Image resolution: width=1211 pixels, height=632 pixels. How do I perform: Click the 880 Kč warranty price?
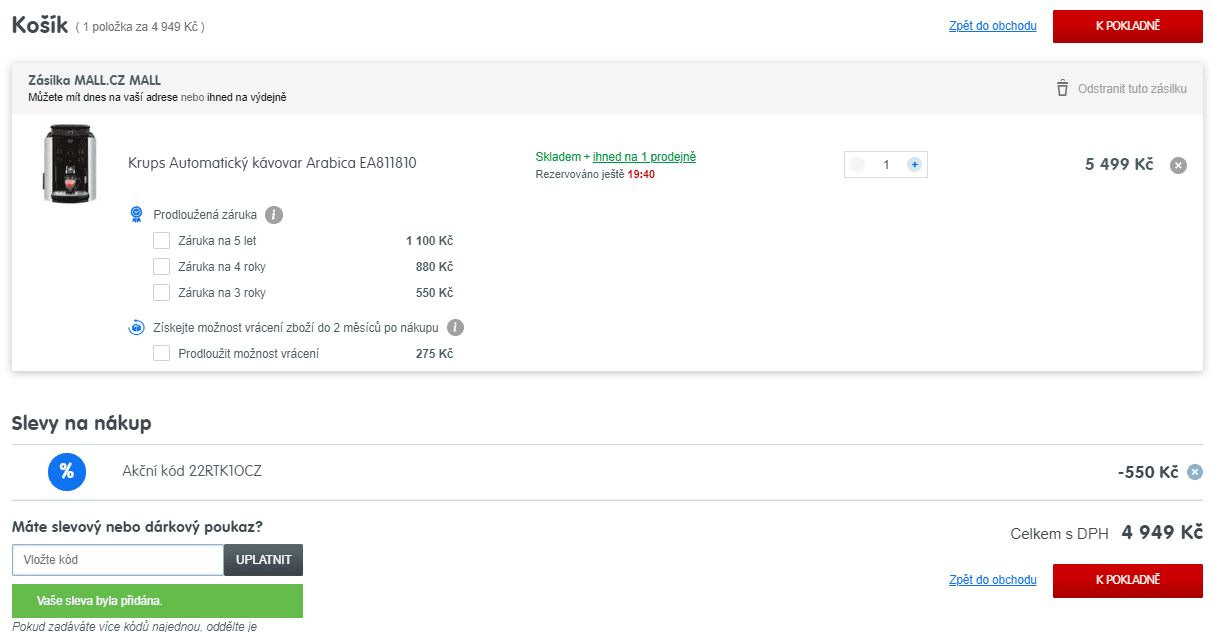pyautogui.click(x=435, y=267)
